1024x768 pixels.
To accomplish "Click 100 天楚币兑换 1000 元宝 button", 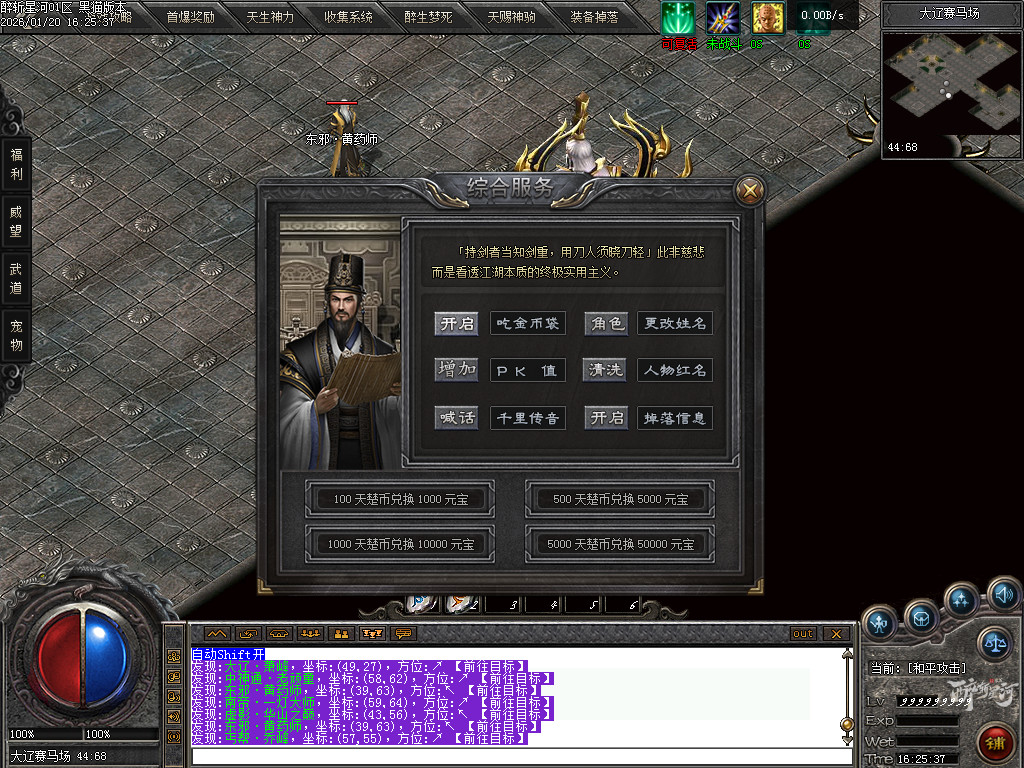I will [400, 498].
